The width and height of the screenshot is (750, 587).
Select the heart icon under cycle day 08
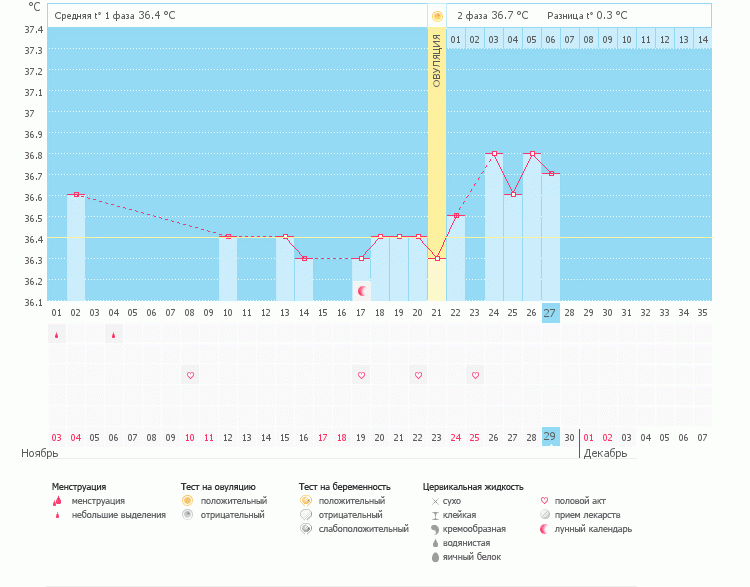click(x=190, y=375)
